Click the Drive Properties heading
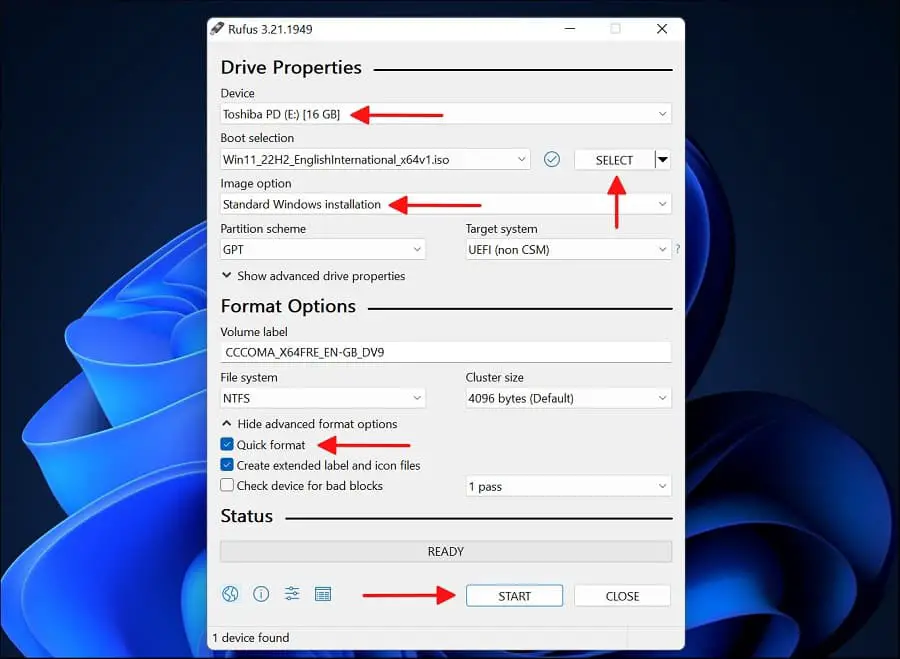The height and width of the screenshot is (659, 900). point(291,67)
